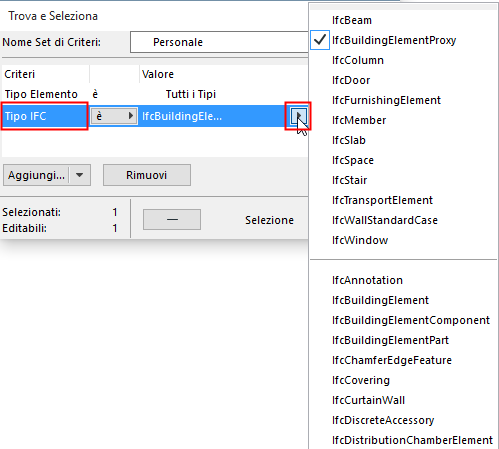Screen dimensions: 499x449
Task: Open the Tipo IFC value arrow dropdown
Action: (x=298, y=116)
